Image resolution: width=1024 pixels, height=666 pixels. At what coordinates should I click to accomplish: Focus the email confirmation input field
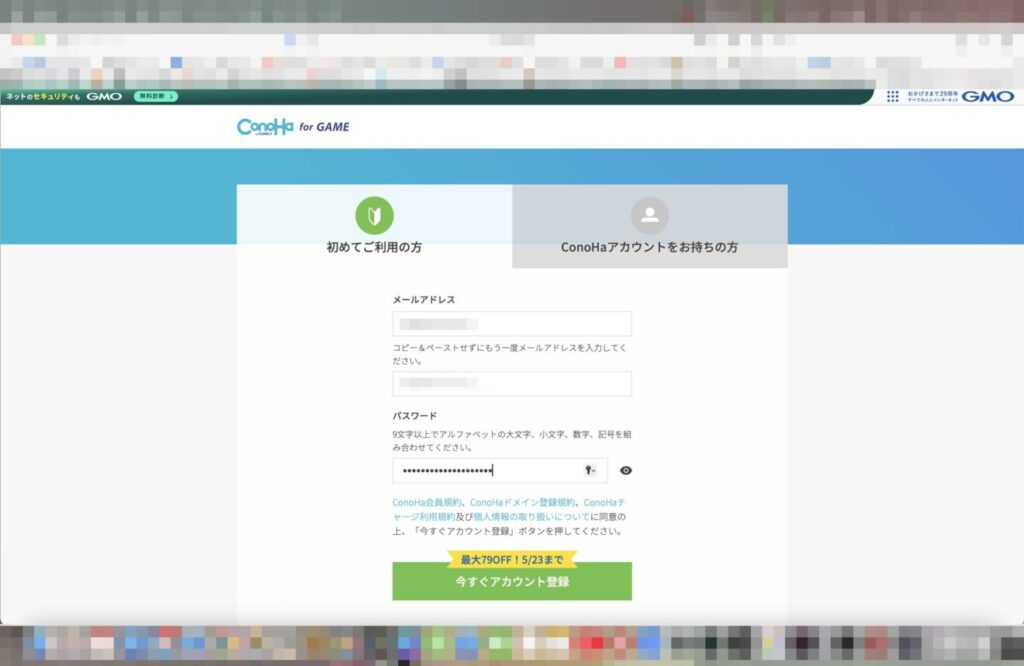point(512,384)
